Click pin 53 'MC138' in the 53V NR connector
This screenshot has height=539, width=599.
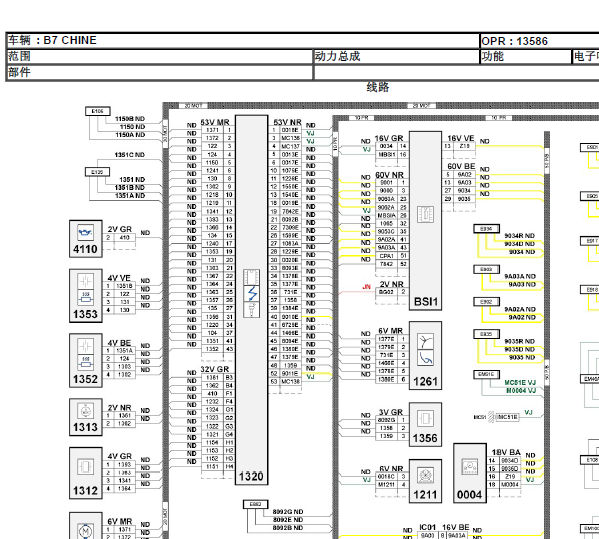click(285, 382)
